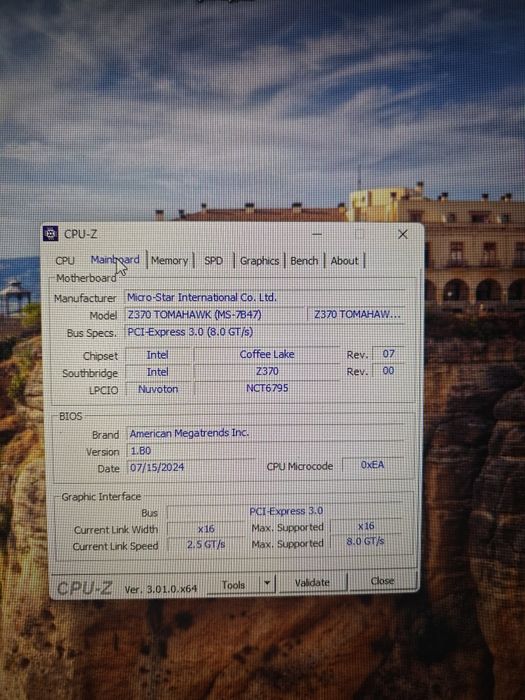Click the Close button at bottom
The image size is (525, 700).
click(x=382, y=581)
